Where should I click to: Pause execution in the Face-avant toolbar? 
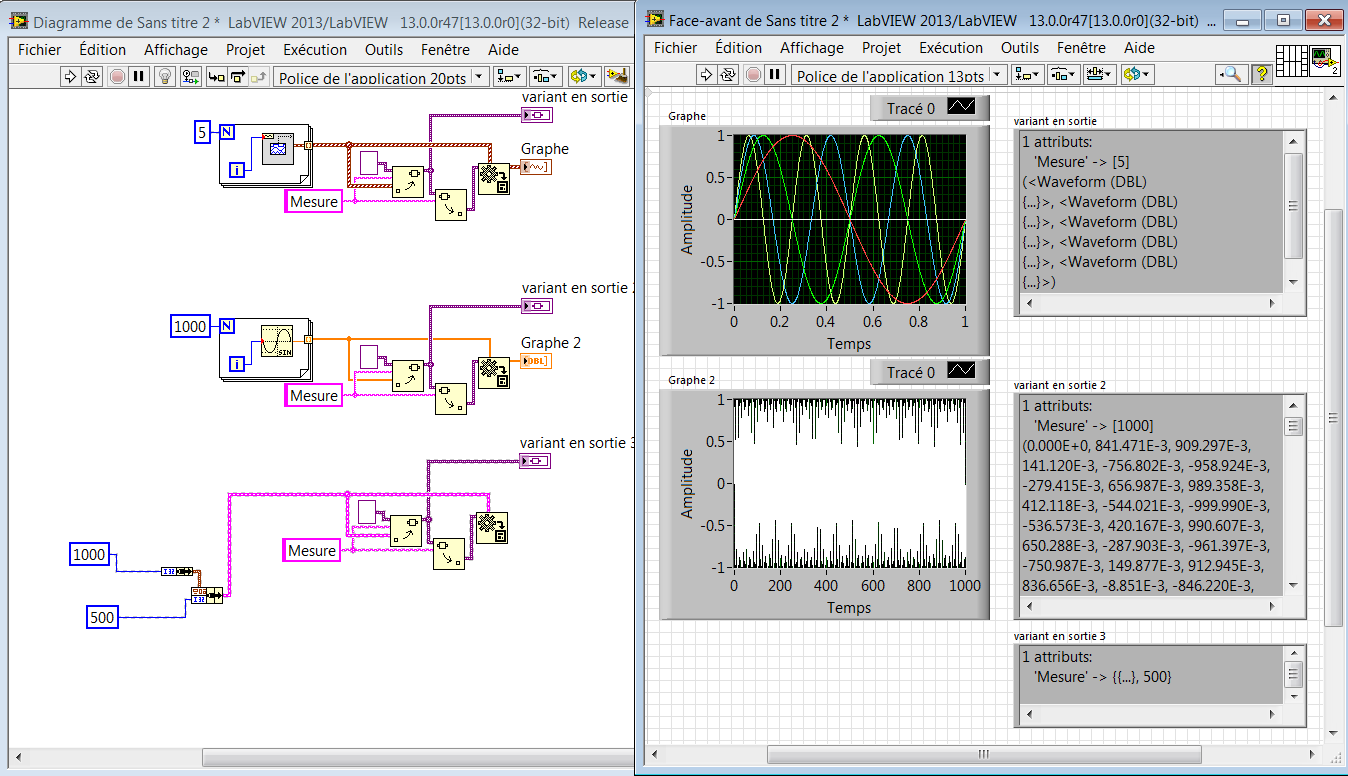[776, 74]
